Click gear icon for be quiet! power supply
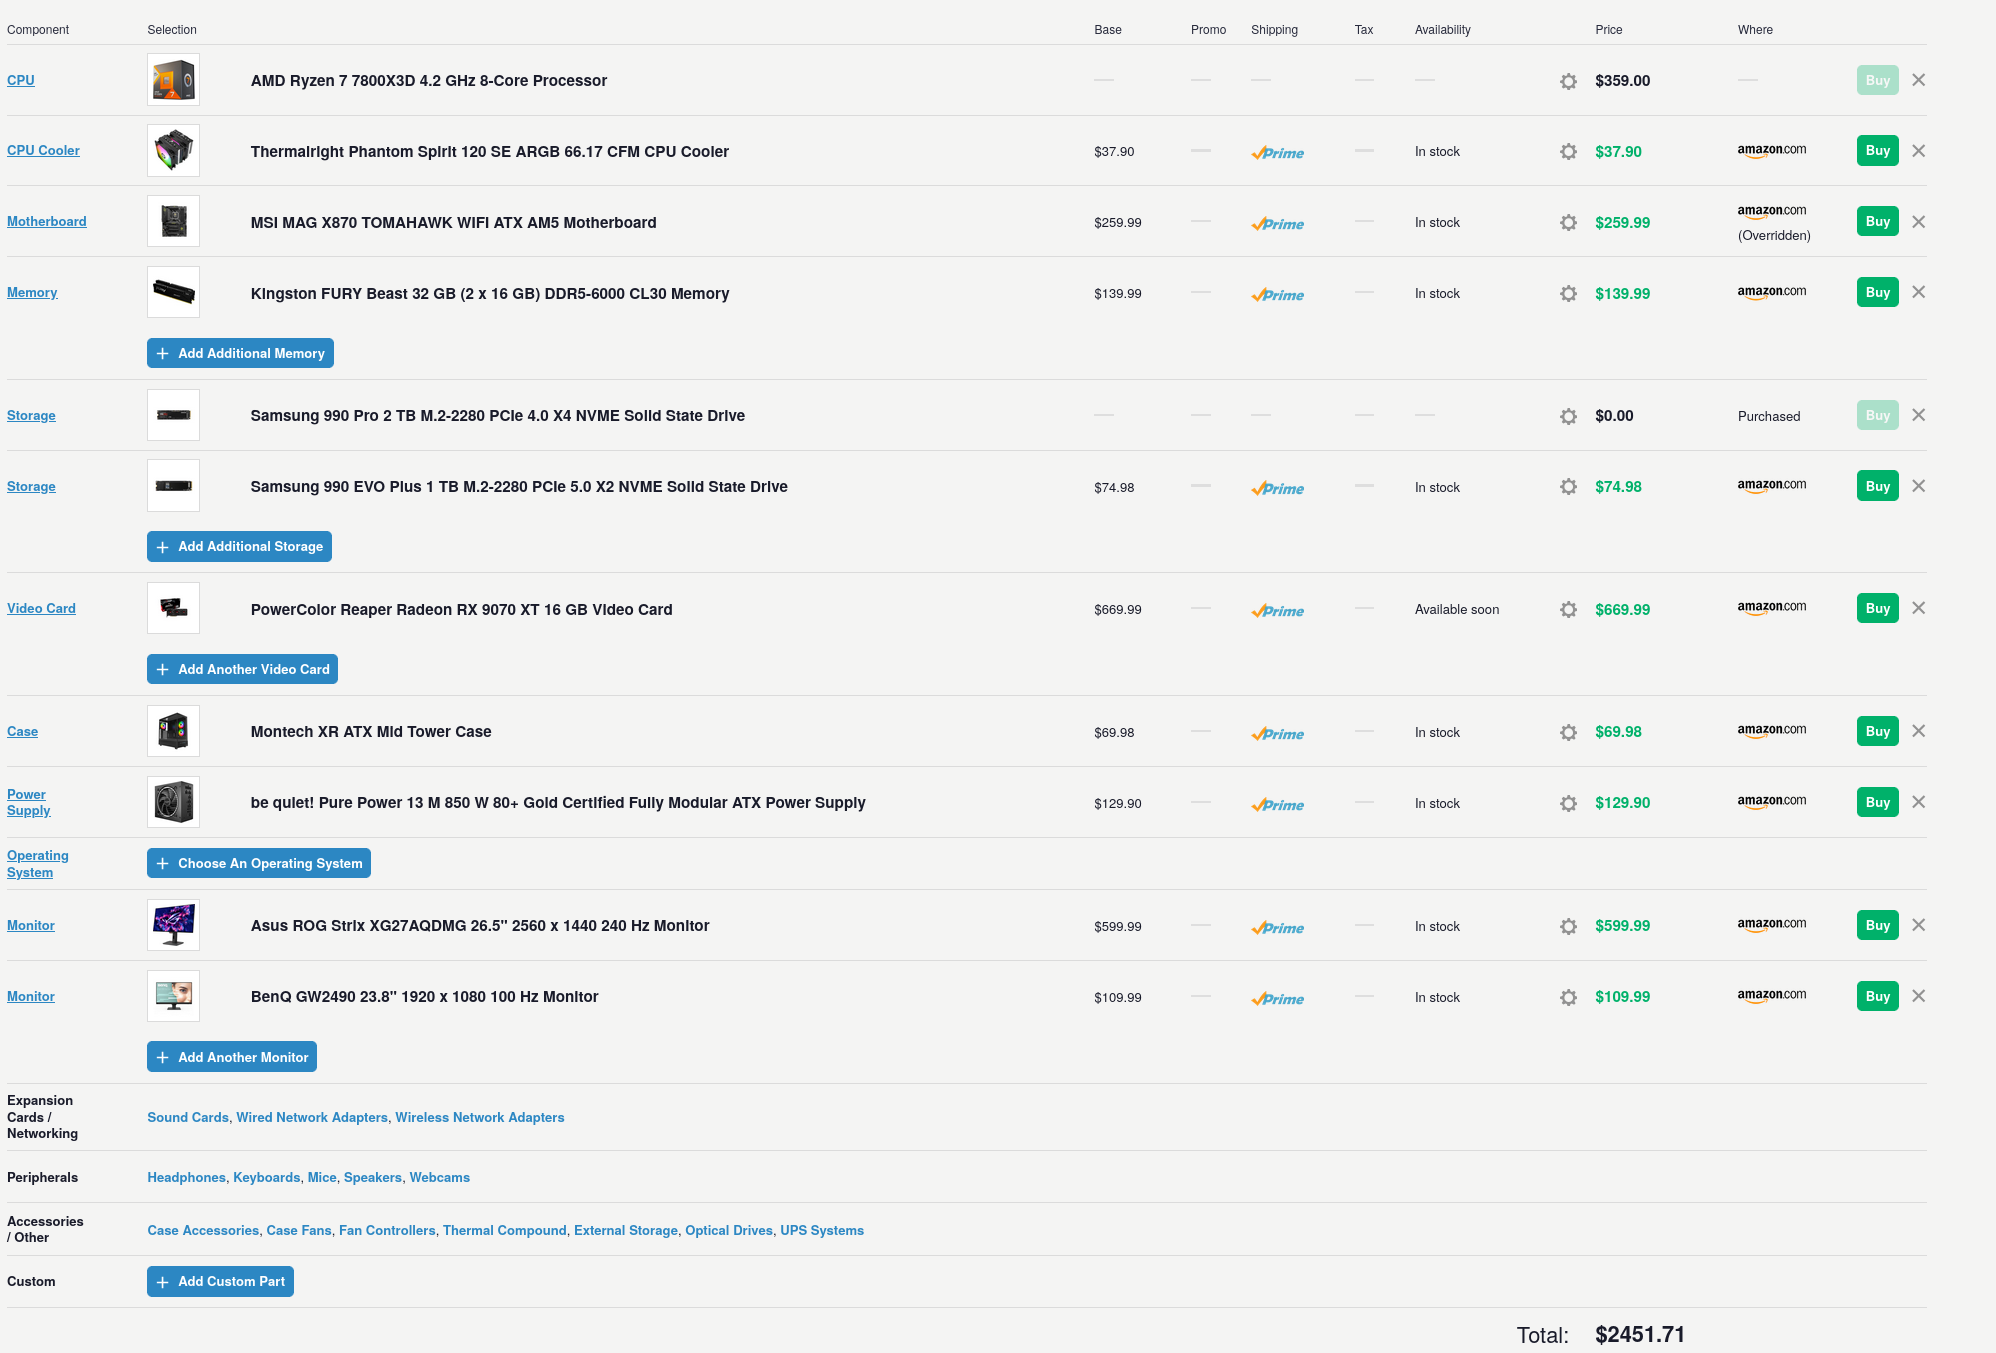 click(1568, 804)
